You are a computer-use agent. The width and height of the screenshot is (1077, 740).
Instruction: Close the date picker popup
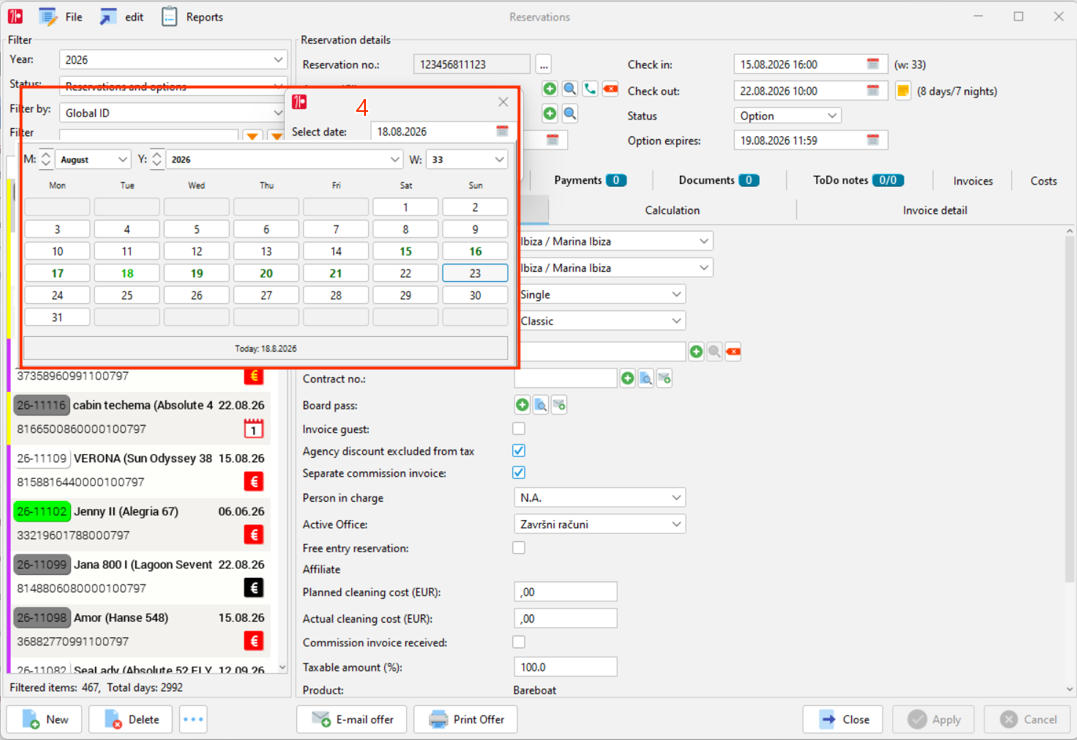pos(503,102)
